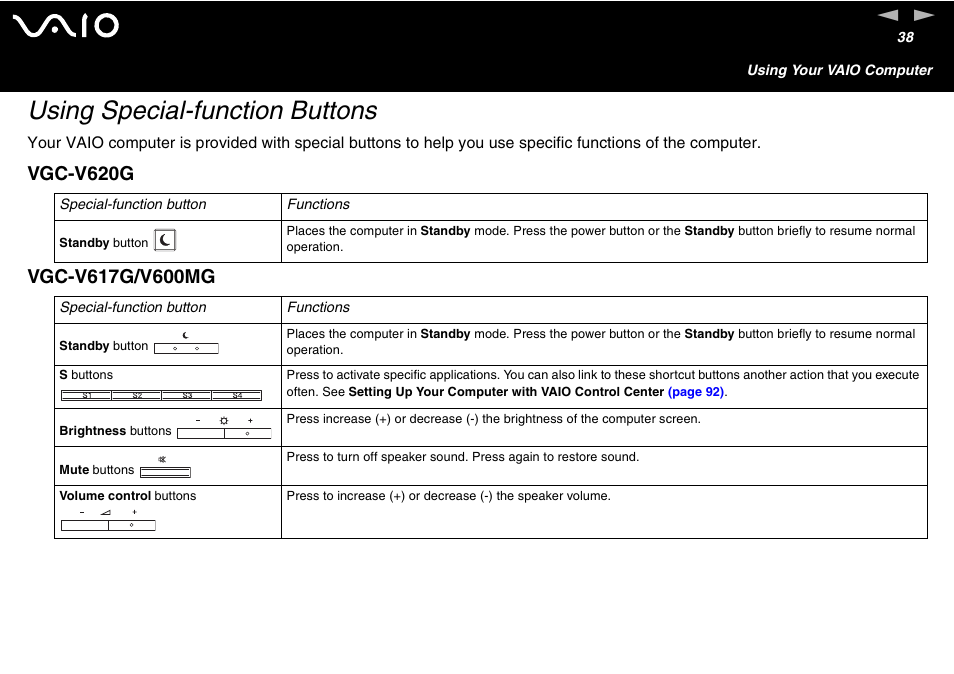The image size is (954, 674).
Task: Click the 'S buttons' label
Action: point(86,375)
